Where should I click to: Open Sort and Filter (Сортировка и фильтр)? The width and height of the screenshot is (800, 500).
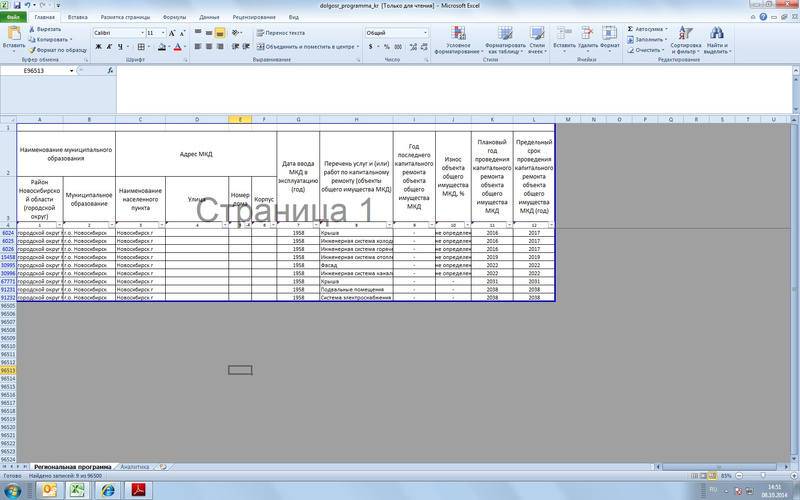pyautogui.click(x=686, y=40)
